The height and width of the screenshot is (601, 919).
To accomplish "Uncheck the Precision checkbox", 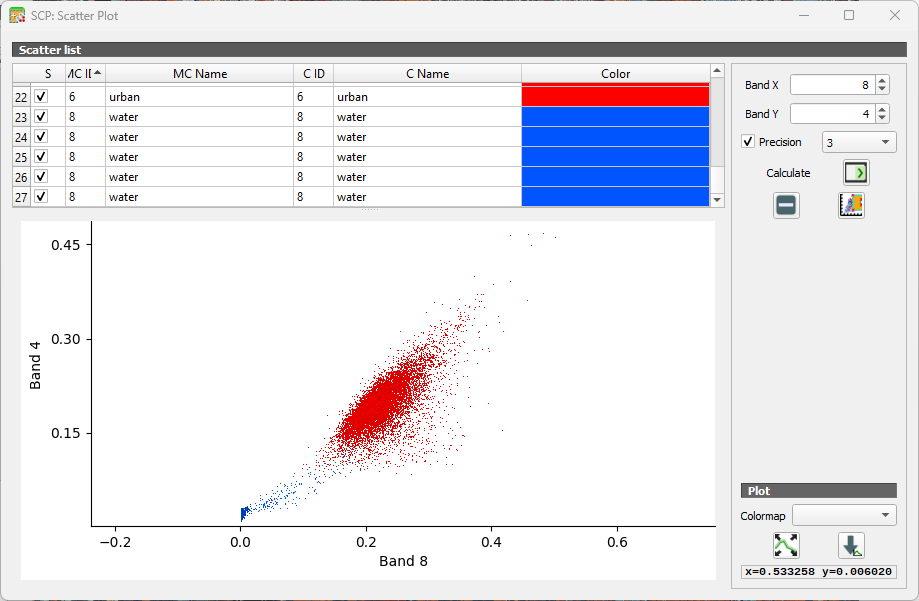I will tap(749, 142).
